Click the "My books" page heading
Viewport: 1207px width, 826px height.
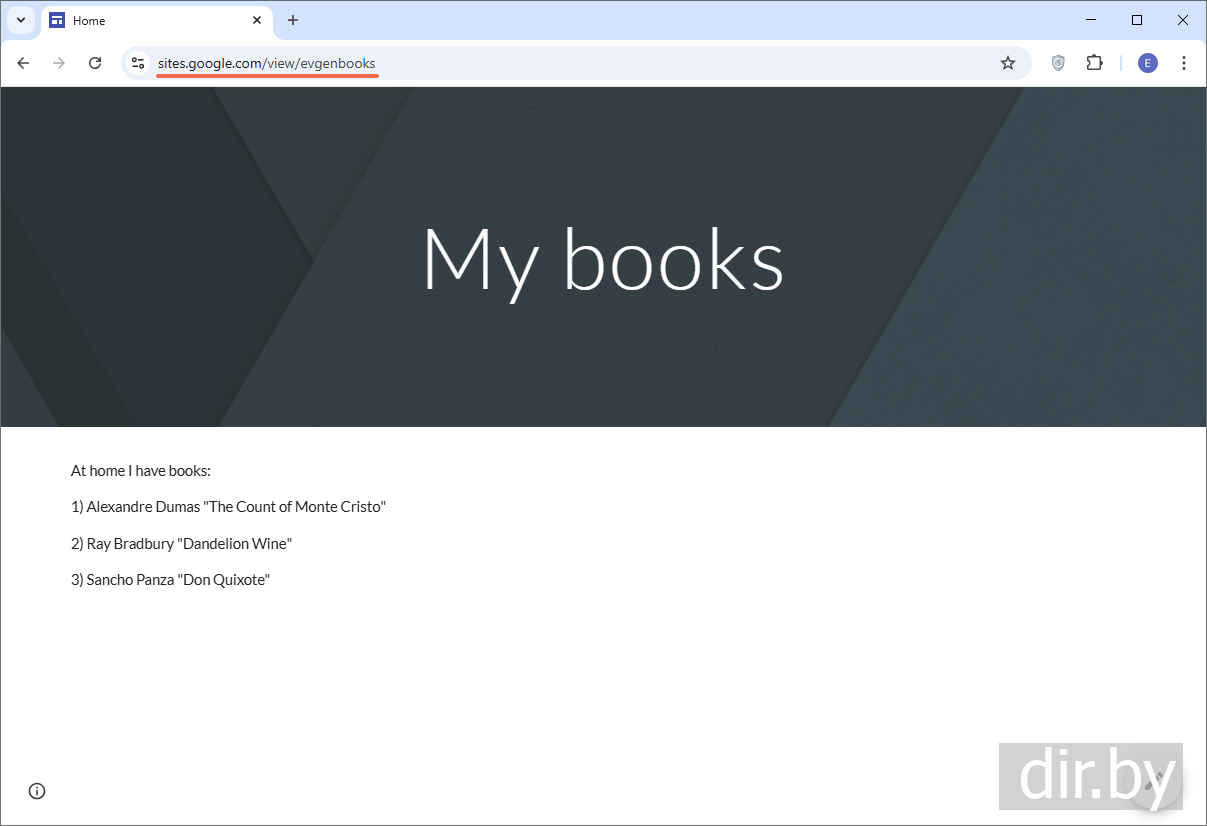pyautogui.click(x=603, y=259)
